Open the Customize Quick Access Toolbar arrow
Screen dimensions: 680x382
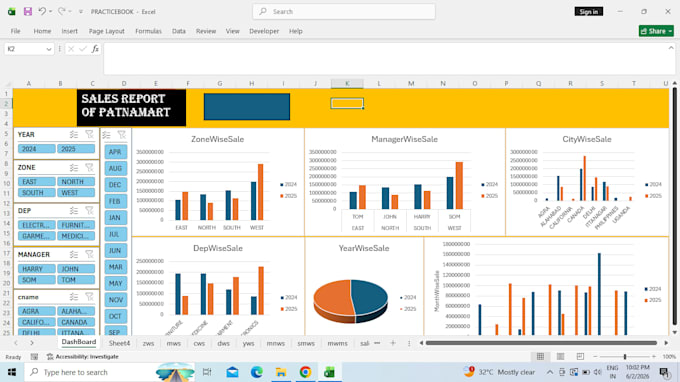[81, 12]
